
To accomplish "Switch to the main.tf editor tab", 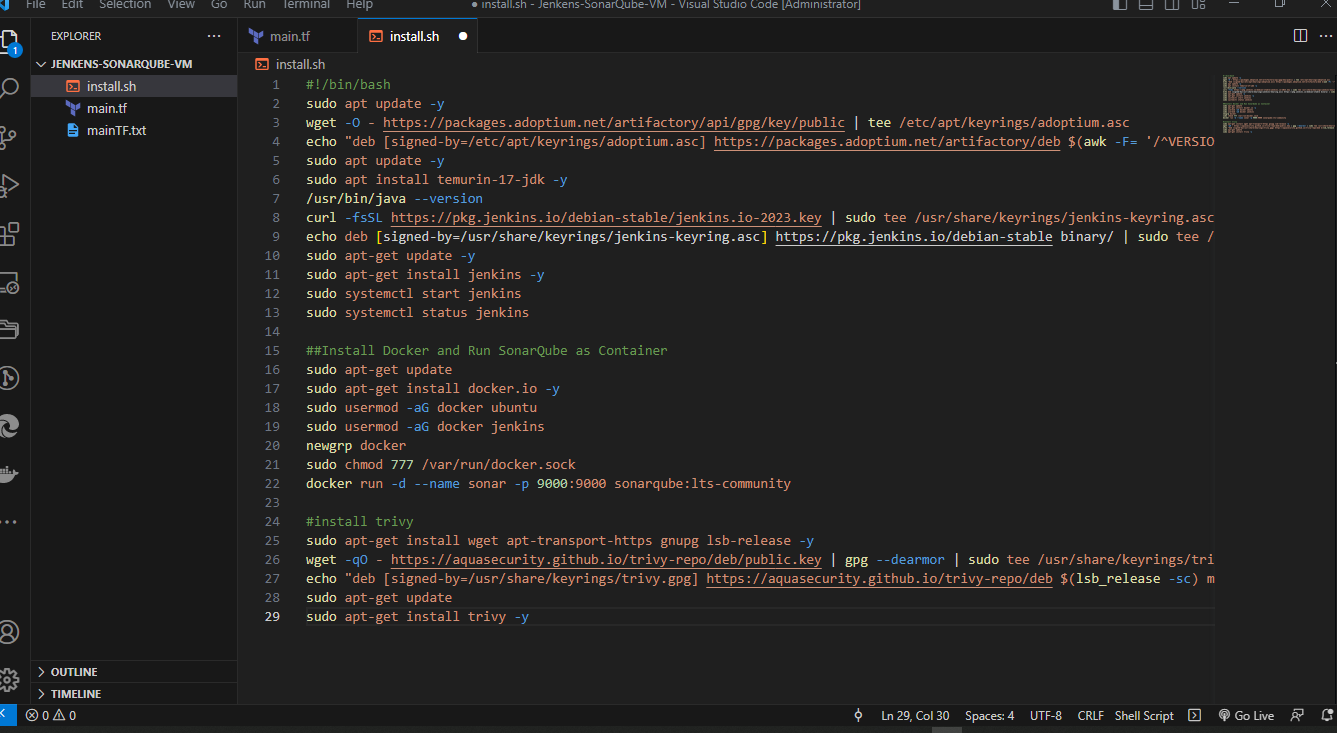I will pos(289,37).
